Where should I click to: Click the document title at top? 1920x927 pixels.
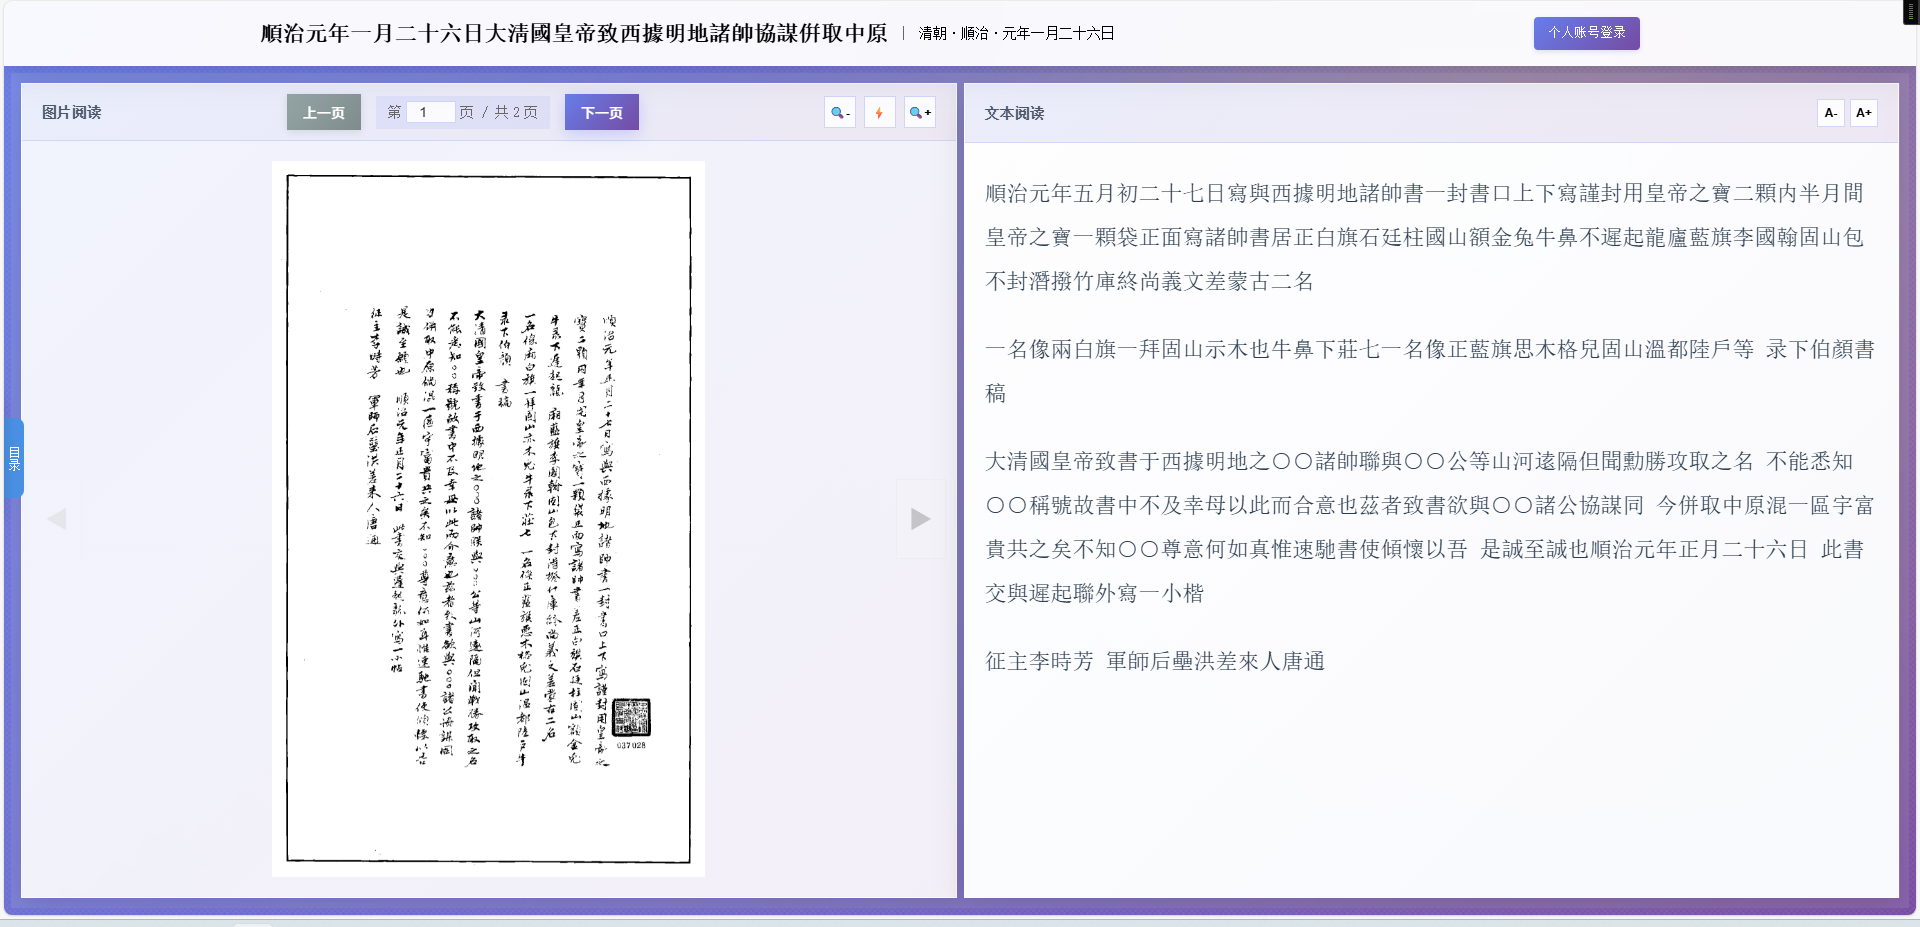point(572,33)
